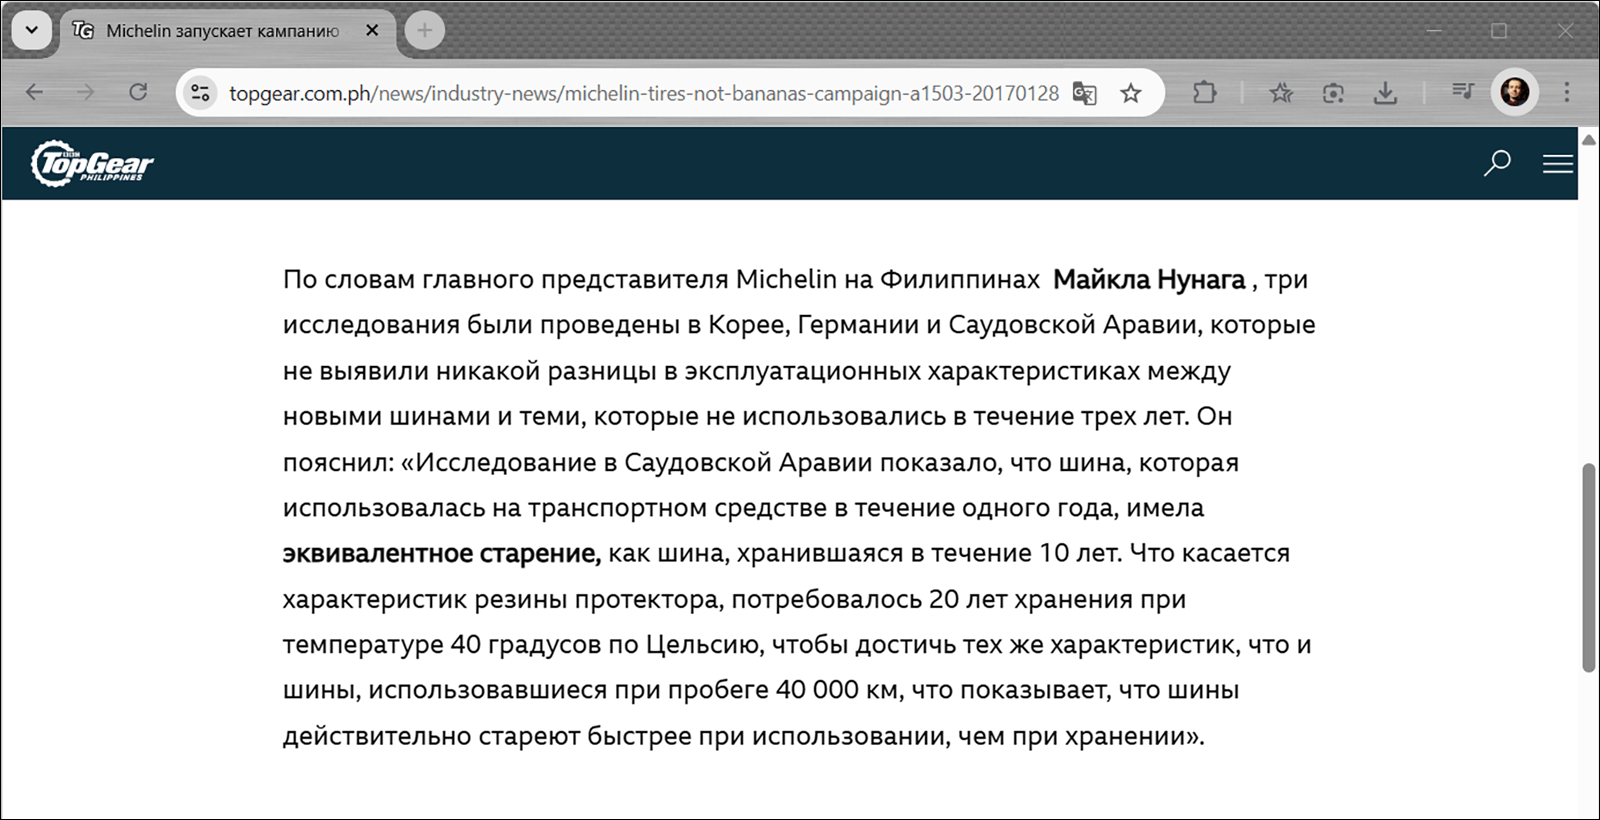Close the Michelin article tab

pyautogui.click(x=372, y=30)
